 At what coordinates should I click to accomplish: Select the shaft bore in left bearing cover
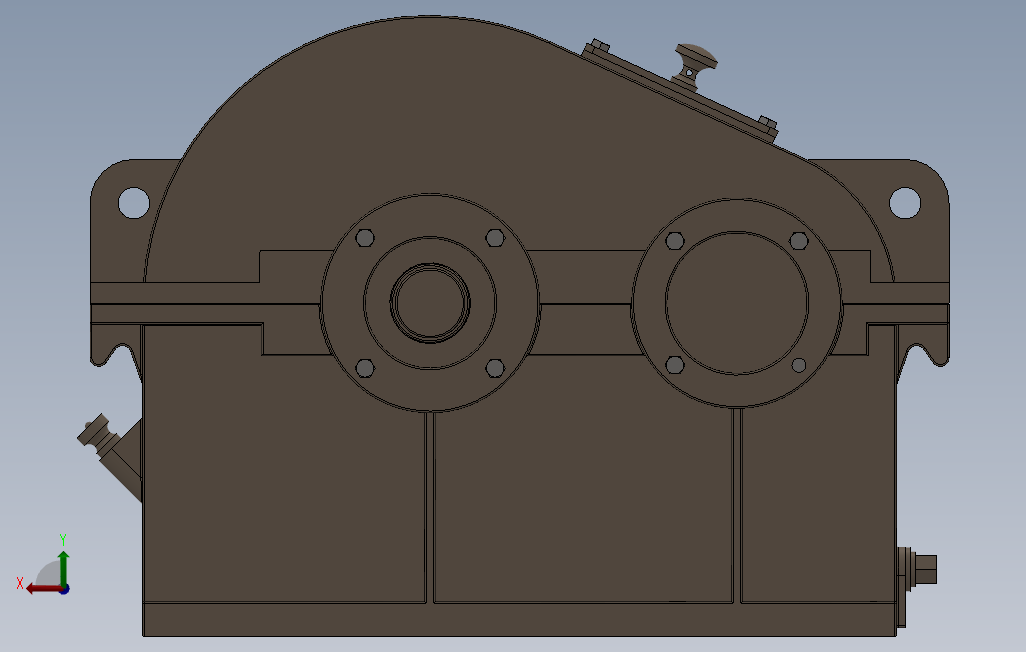[x=430, y=303]
